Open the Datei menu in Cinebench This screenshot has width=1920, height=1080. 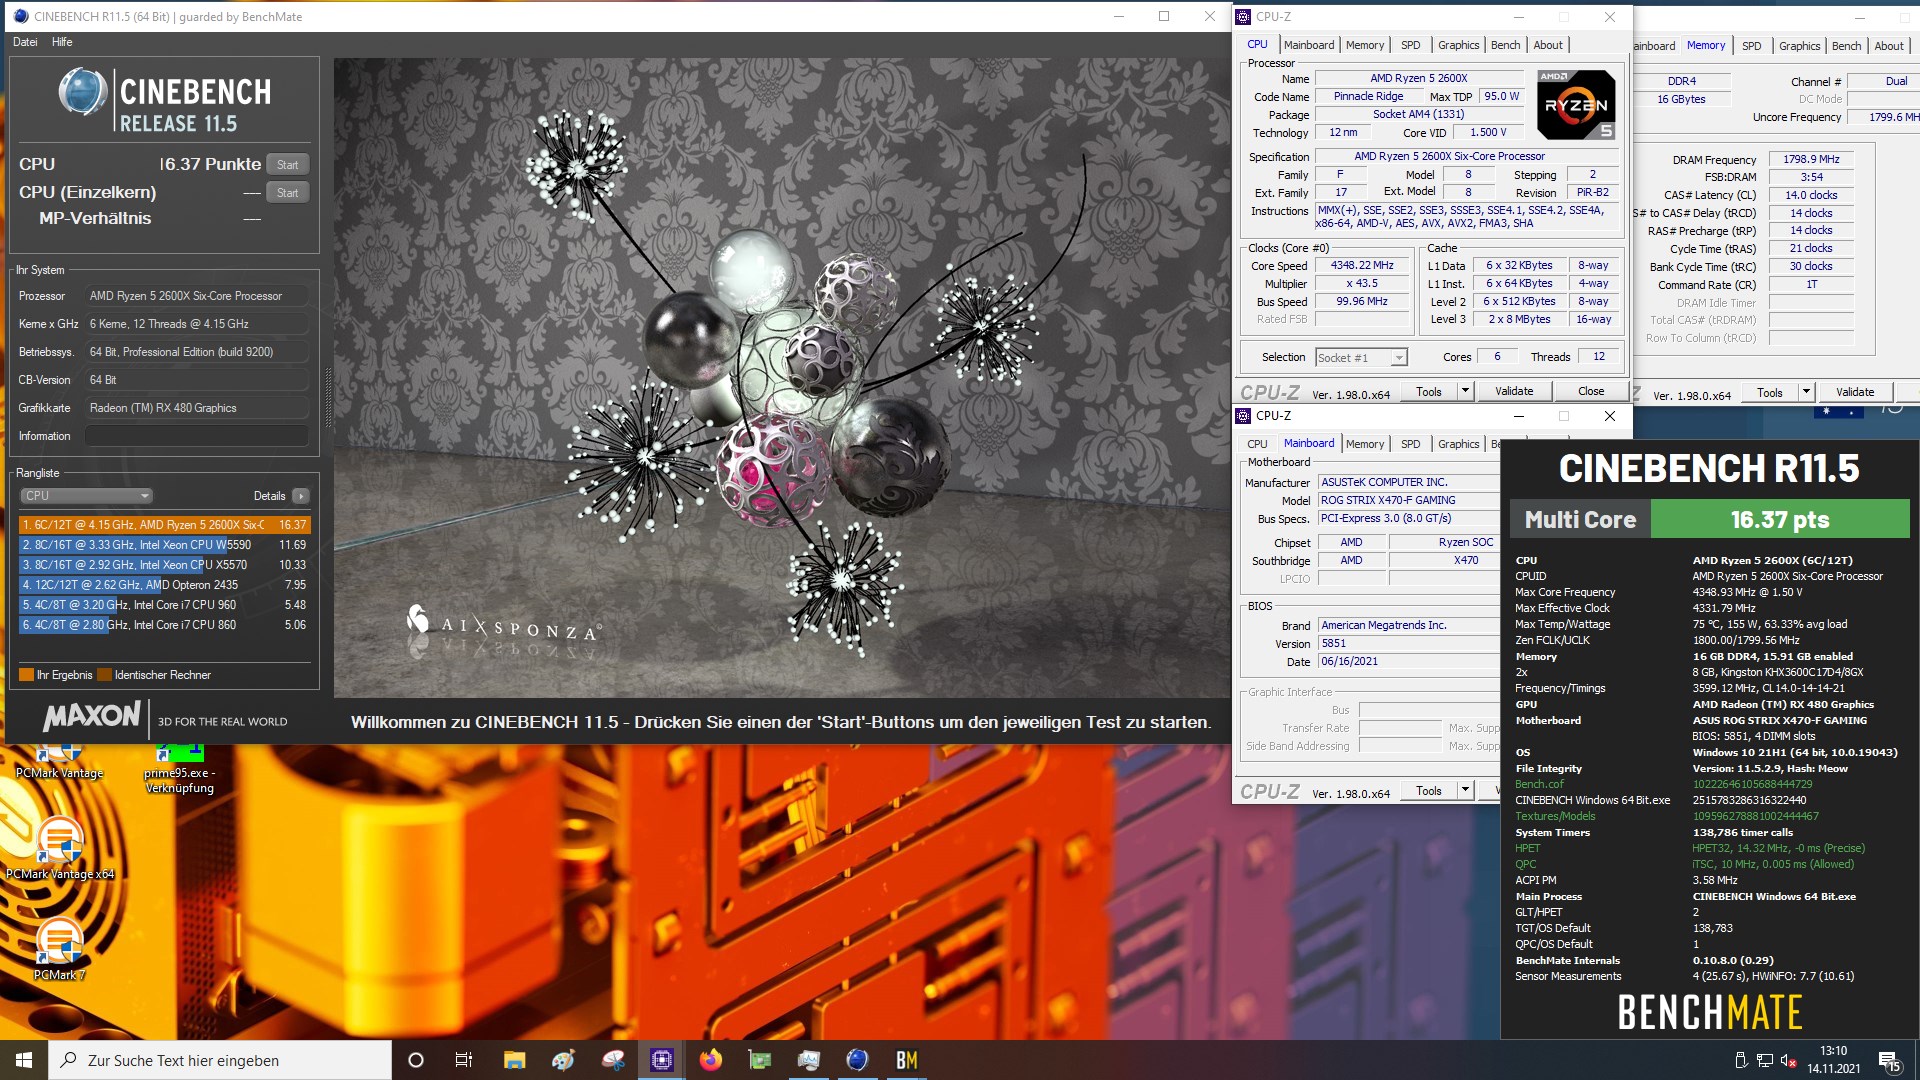tap(25, 42)
